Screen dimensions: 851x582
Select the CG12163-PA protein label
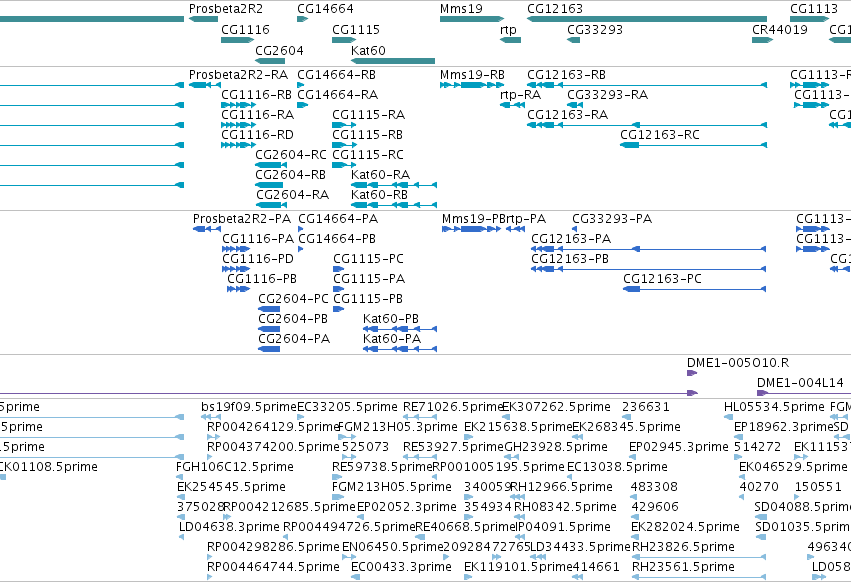[571, 239]
